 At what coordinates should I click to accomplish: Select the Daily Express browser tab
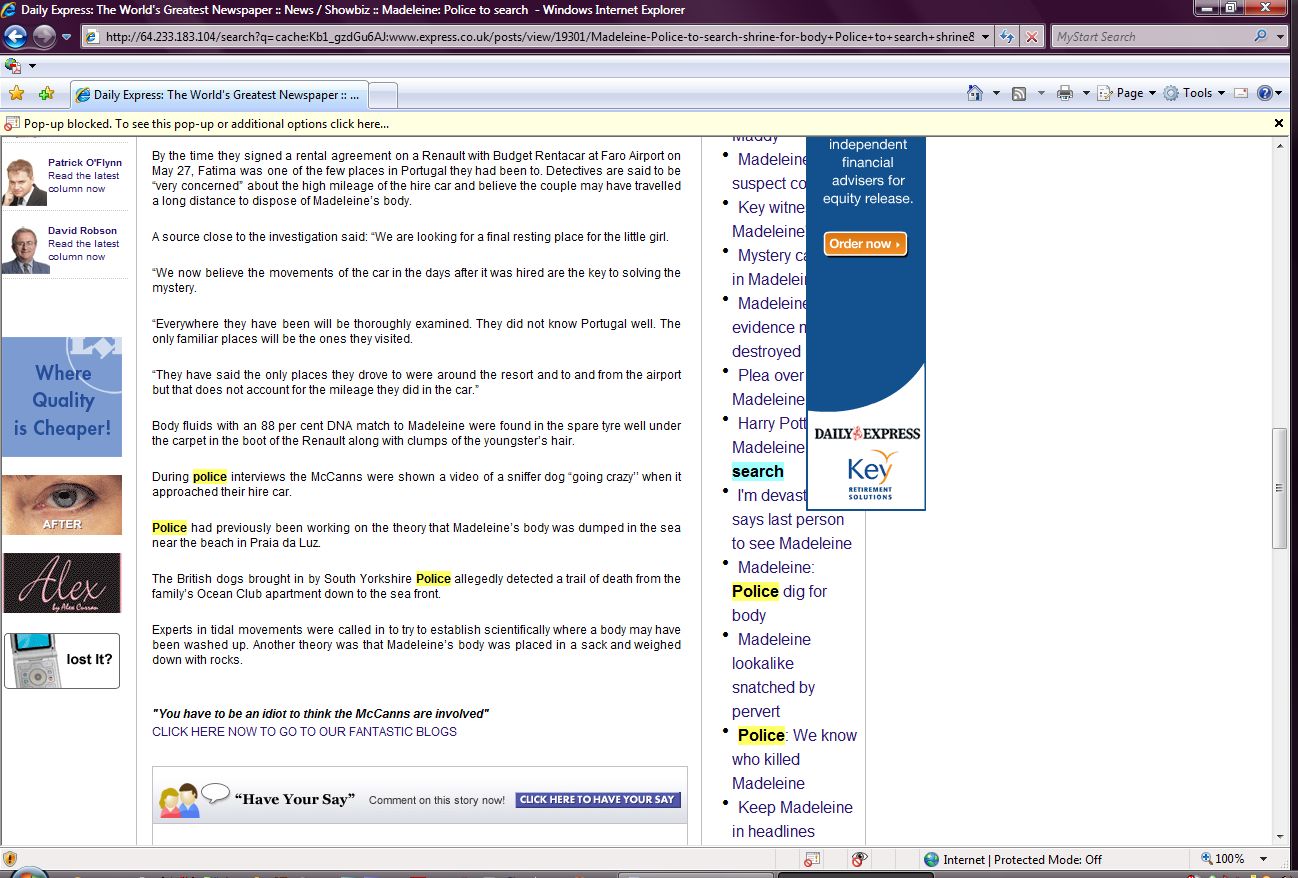[x=220, y=95]
